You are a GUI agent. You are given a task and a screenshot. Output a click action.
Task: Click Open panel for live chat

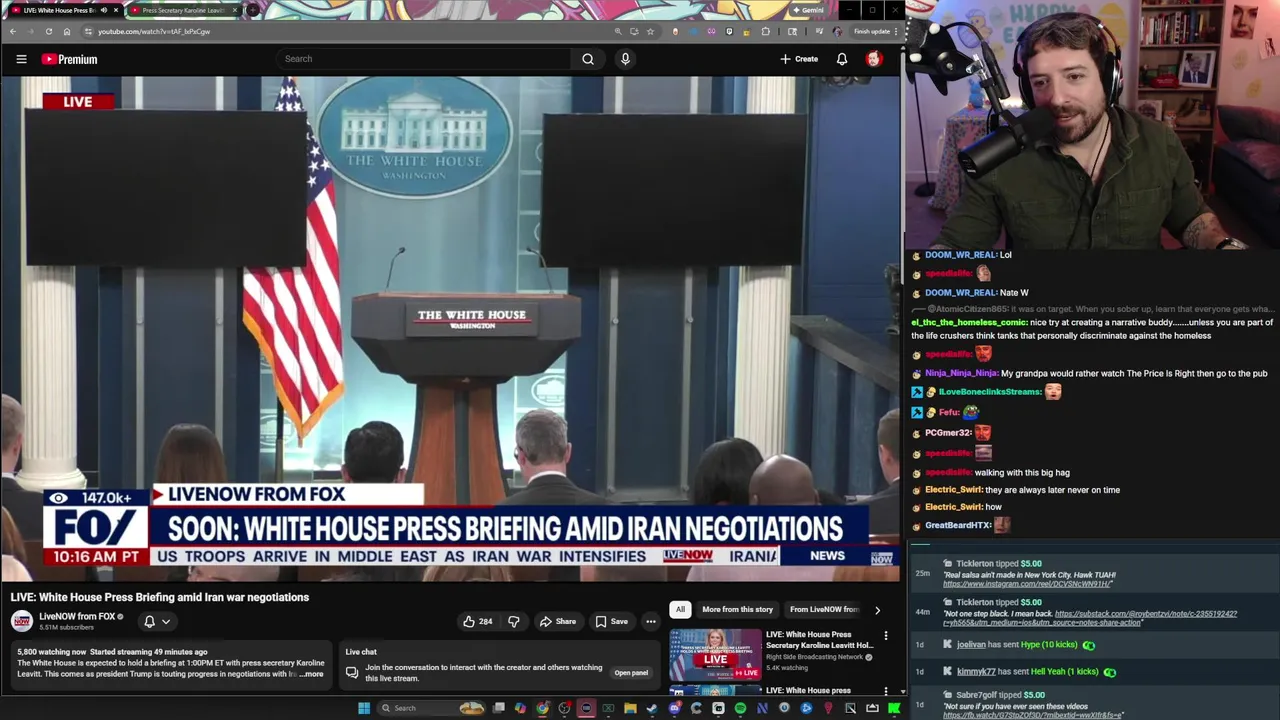[631, 673]
